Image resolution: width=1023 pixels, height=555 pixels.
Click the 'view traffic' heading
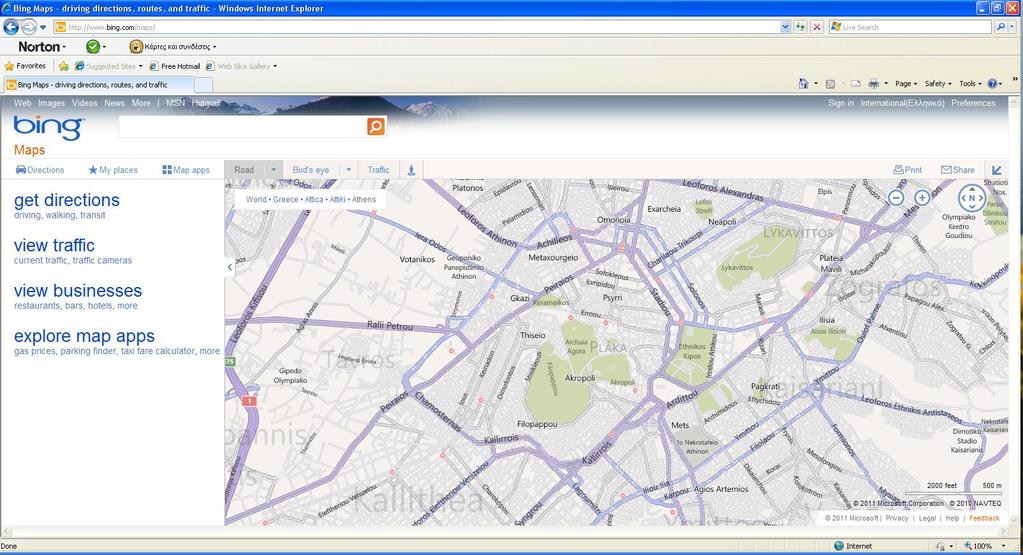[54, 245]
